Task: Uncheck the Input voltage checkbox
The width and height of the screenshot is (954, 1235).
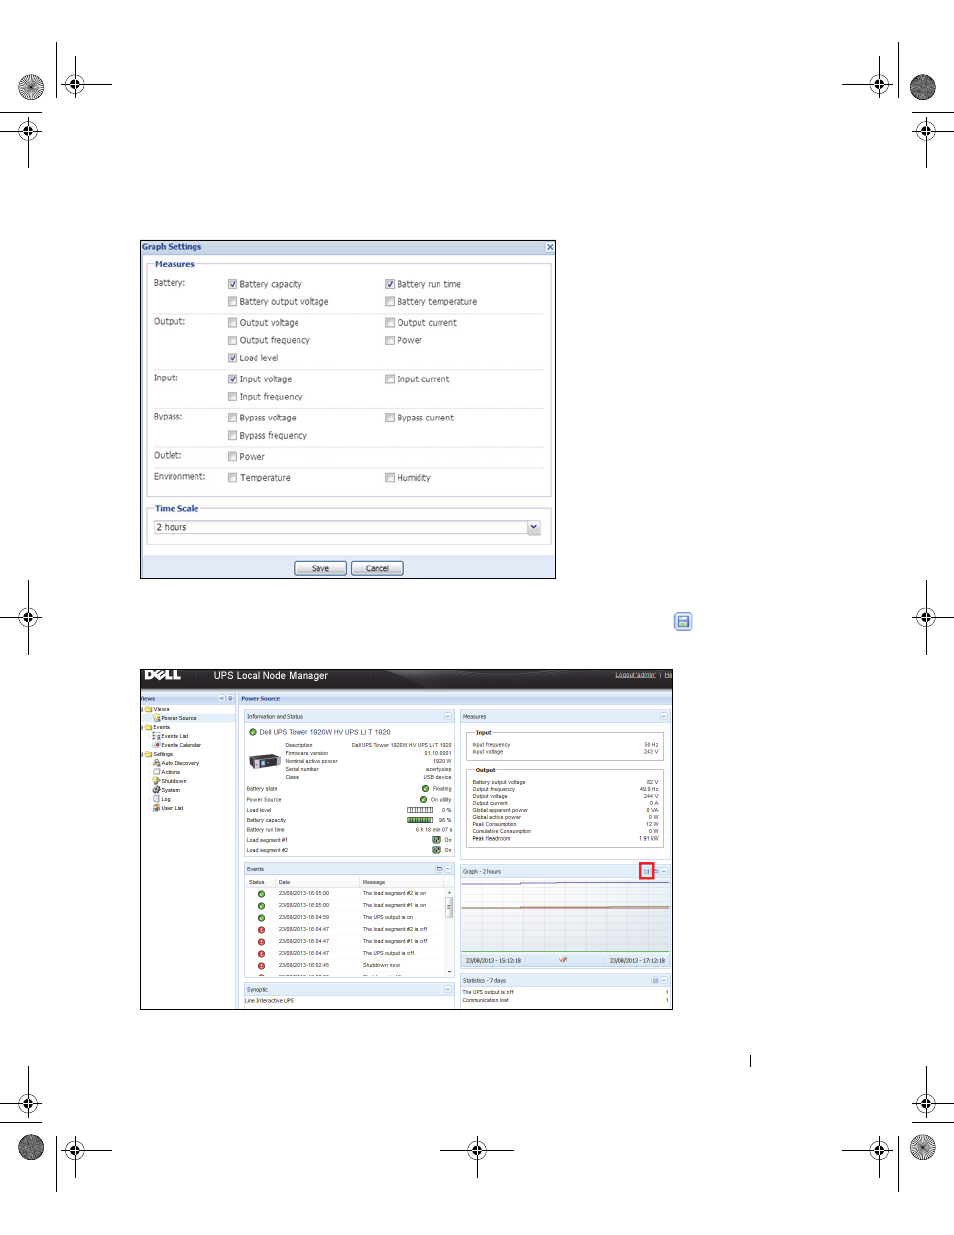Action: click(232, 379)
